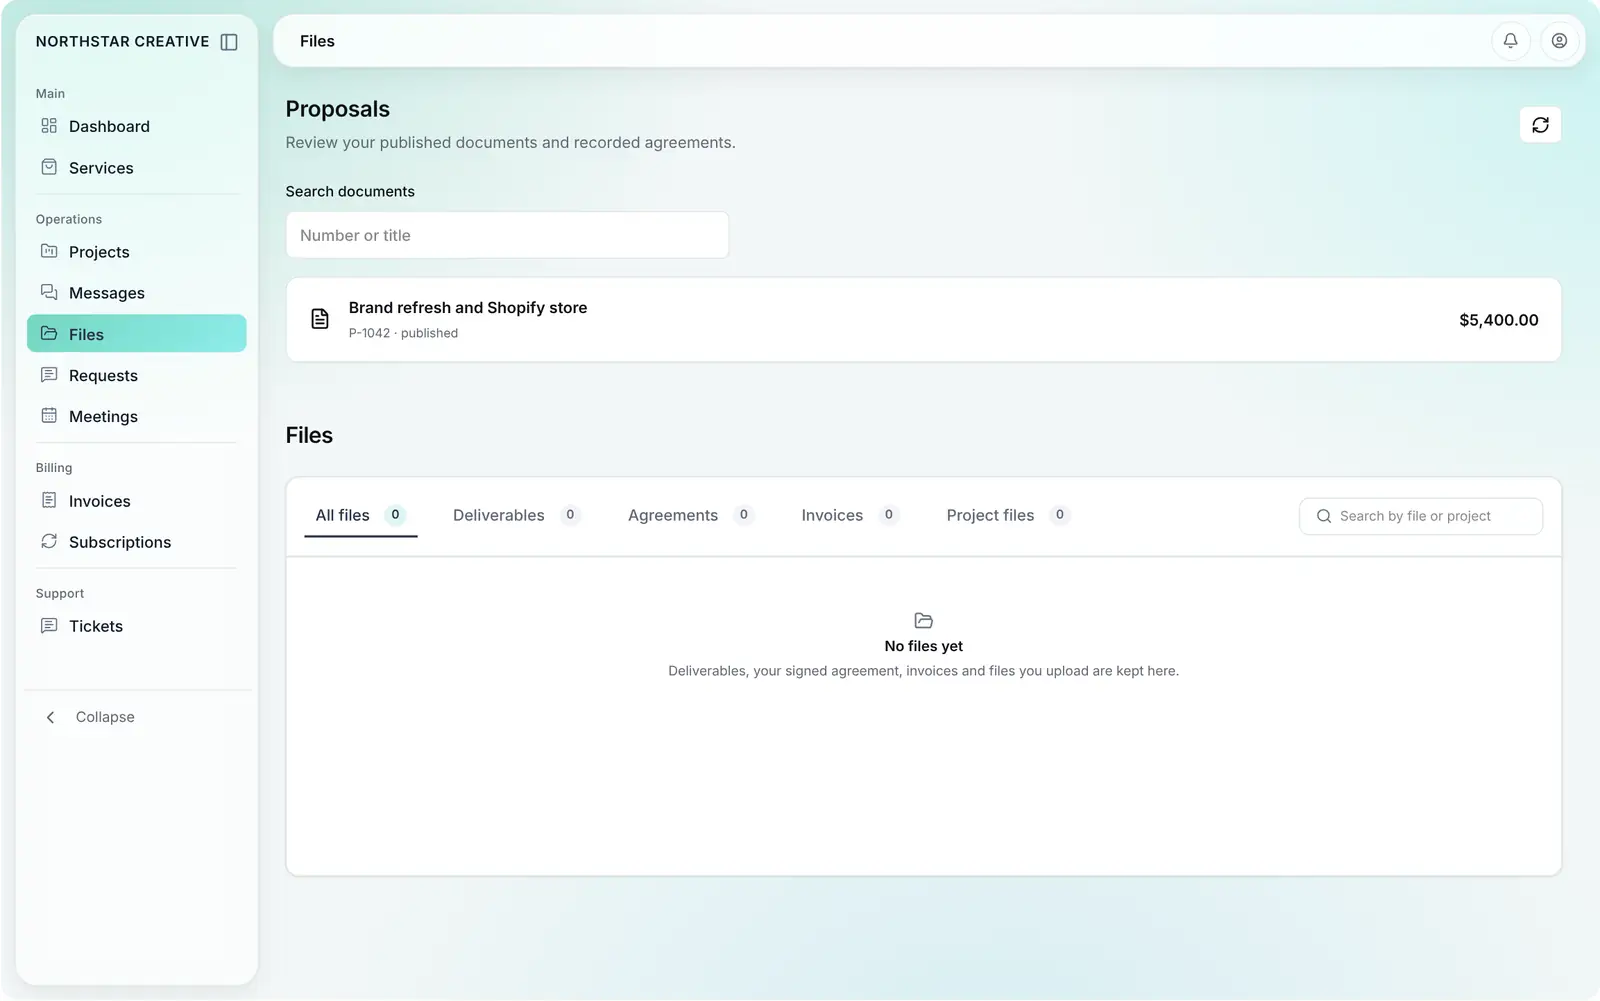The width and height of the screenshot is (1600, 1001).
Task: Click the document icon on proposal P-1042
Action: pos(320,319)
